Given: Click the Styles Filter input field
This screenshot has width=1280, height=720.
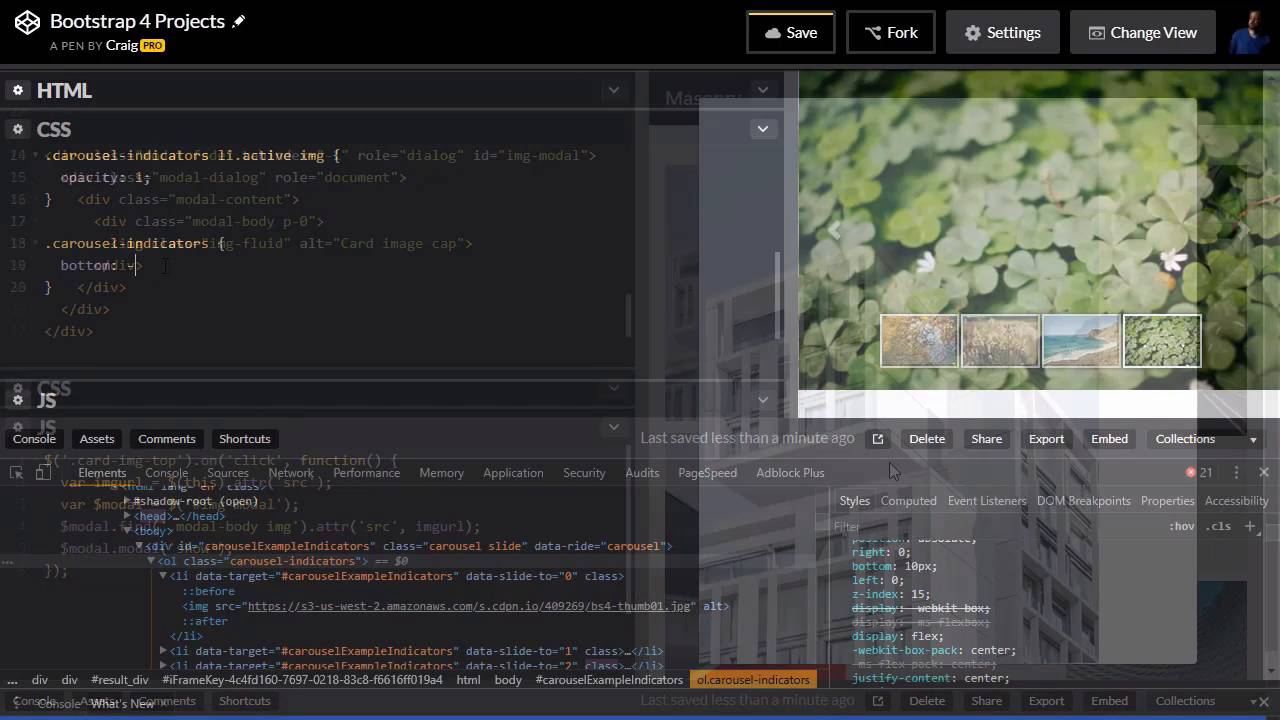Looking at the screenshot, I should click(995, 526).
